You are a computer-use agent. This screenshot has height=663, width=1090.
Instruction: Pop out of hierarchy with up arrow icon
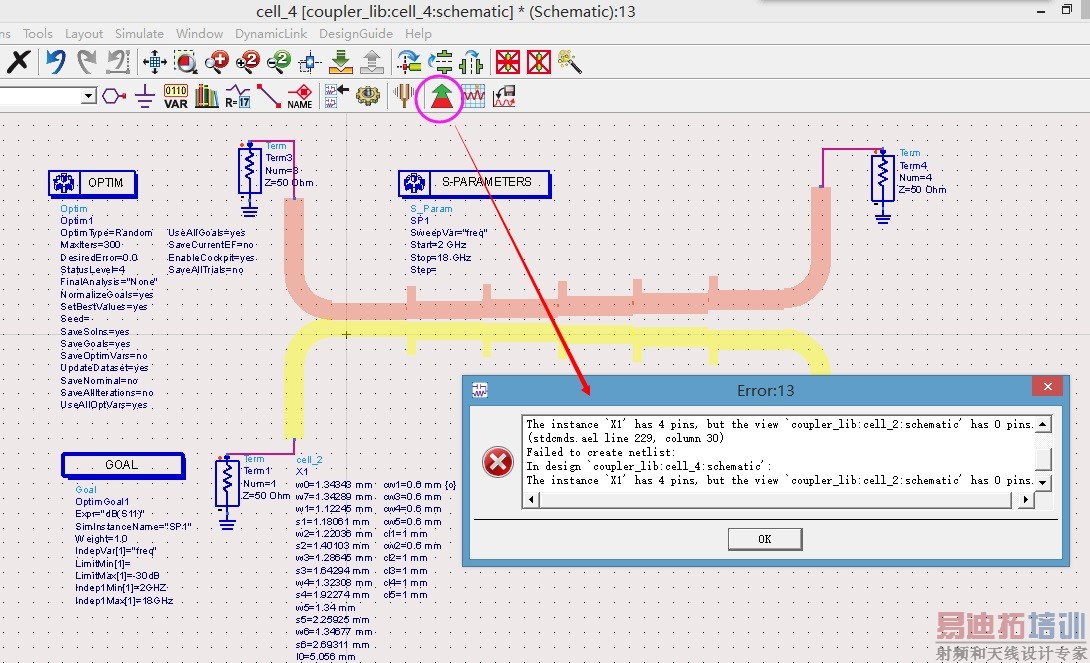click(372, 62)
